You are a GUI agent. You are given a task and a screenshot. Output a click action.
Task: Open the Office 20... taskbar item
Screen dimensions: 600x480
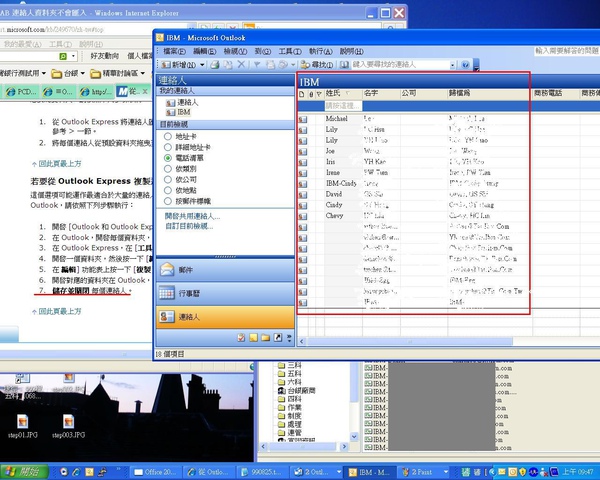[156, 472]
